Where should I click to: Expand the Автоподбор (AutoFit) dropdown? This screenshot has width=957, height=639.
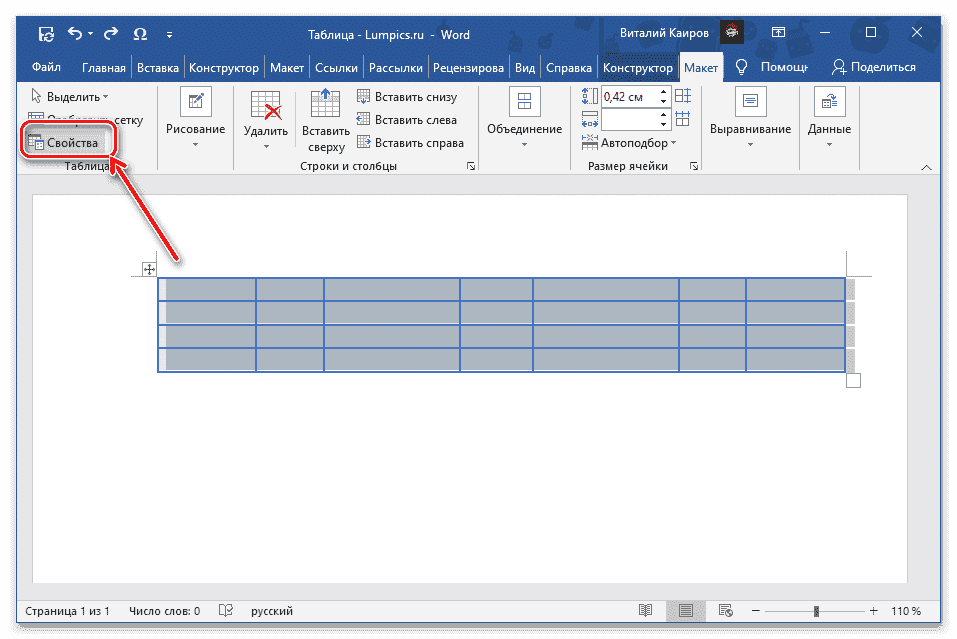click(638, 143)
